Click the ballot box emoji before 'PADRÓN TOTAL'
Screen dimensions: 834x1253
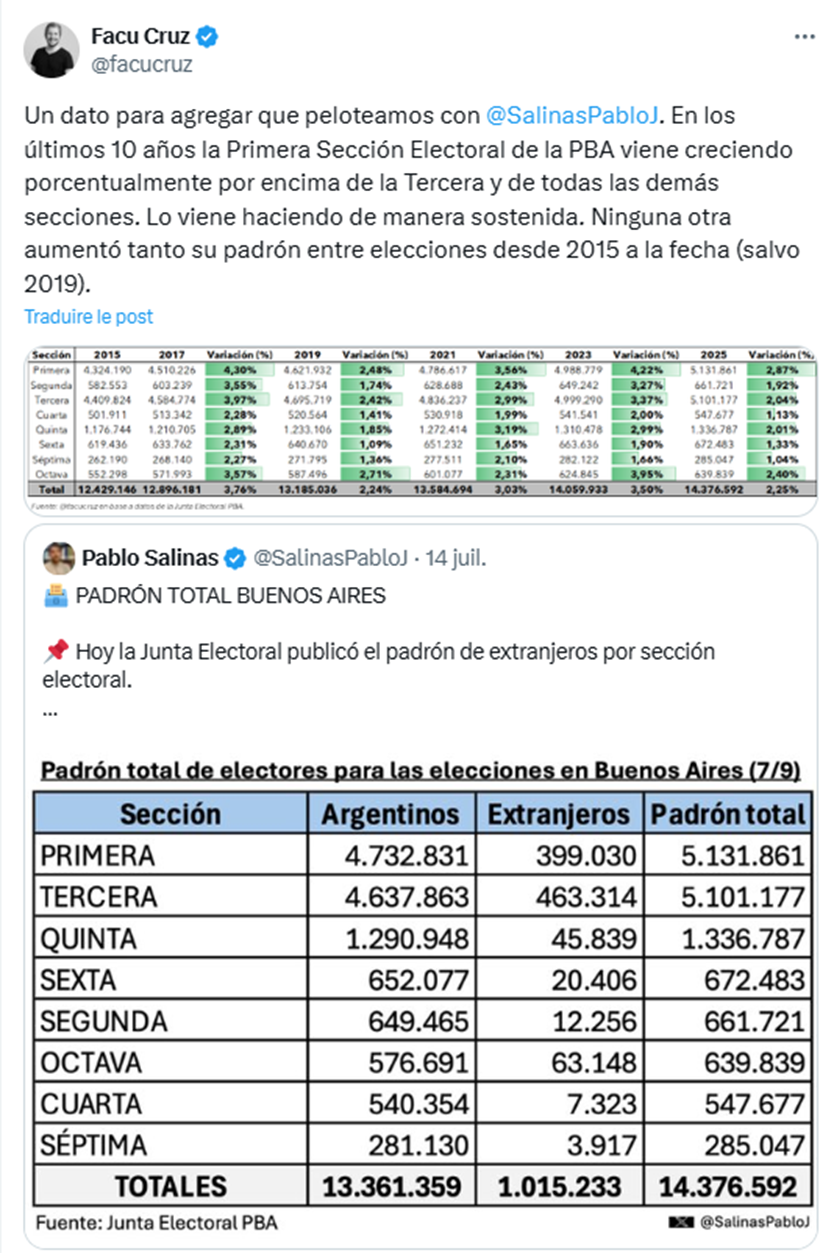pos(56,596)
